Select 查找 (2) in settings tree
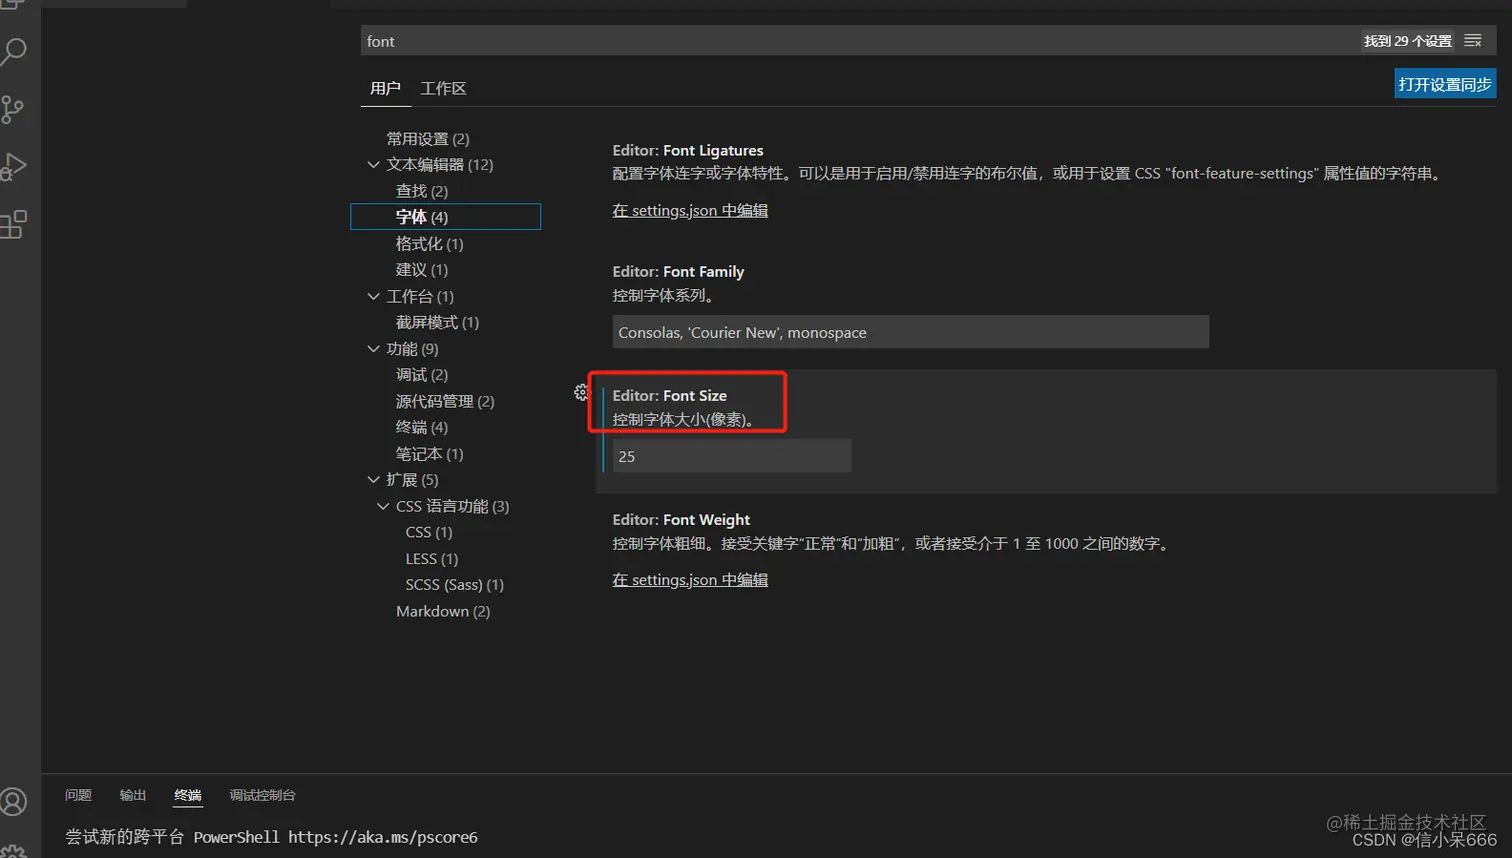This screenshot has height=858, width=1512. click(x=422, y=190)
